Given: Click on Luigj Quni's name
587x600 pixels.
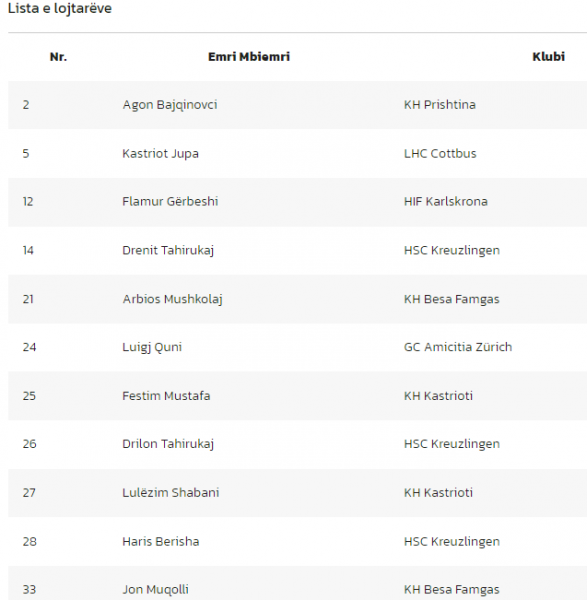Looking at the screenshot, I should (152, 347).
